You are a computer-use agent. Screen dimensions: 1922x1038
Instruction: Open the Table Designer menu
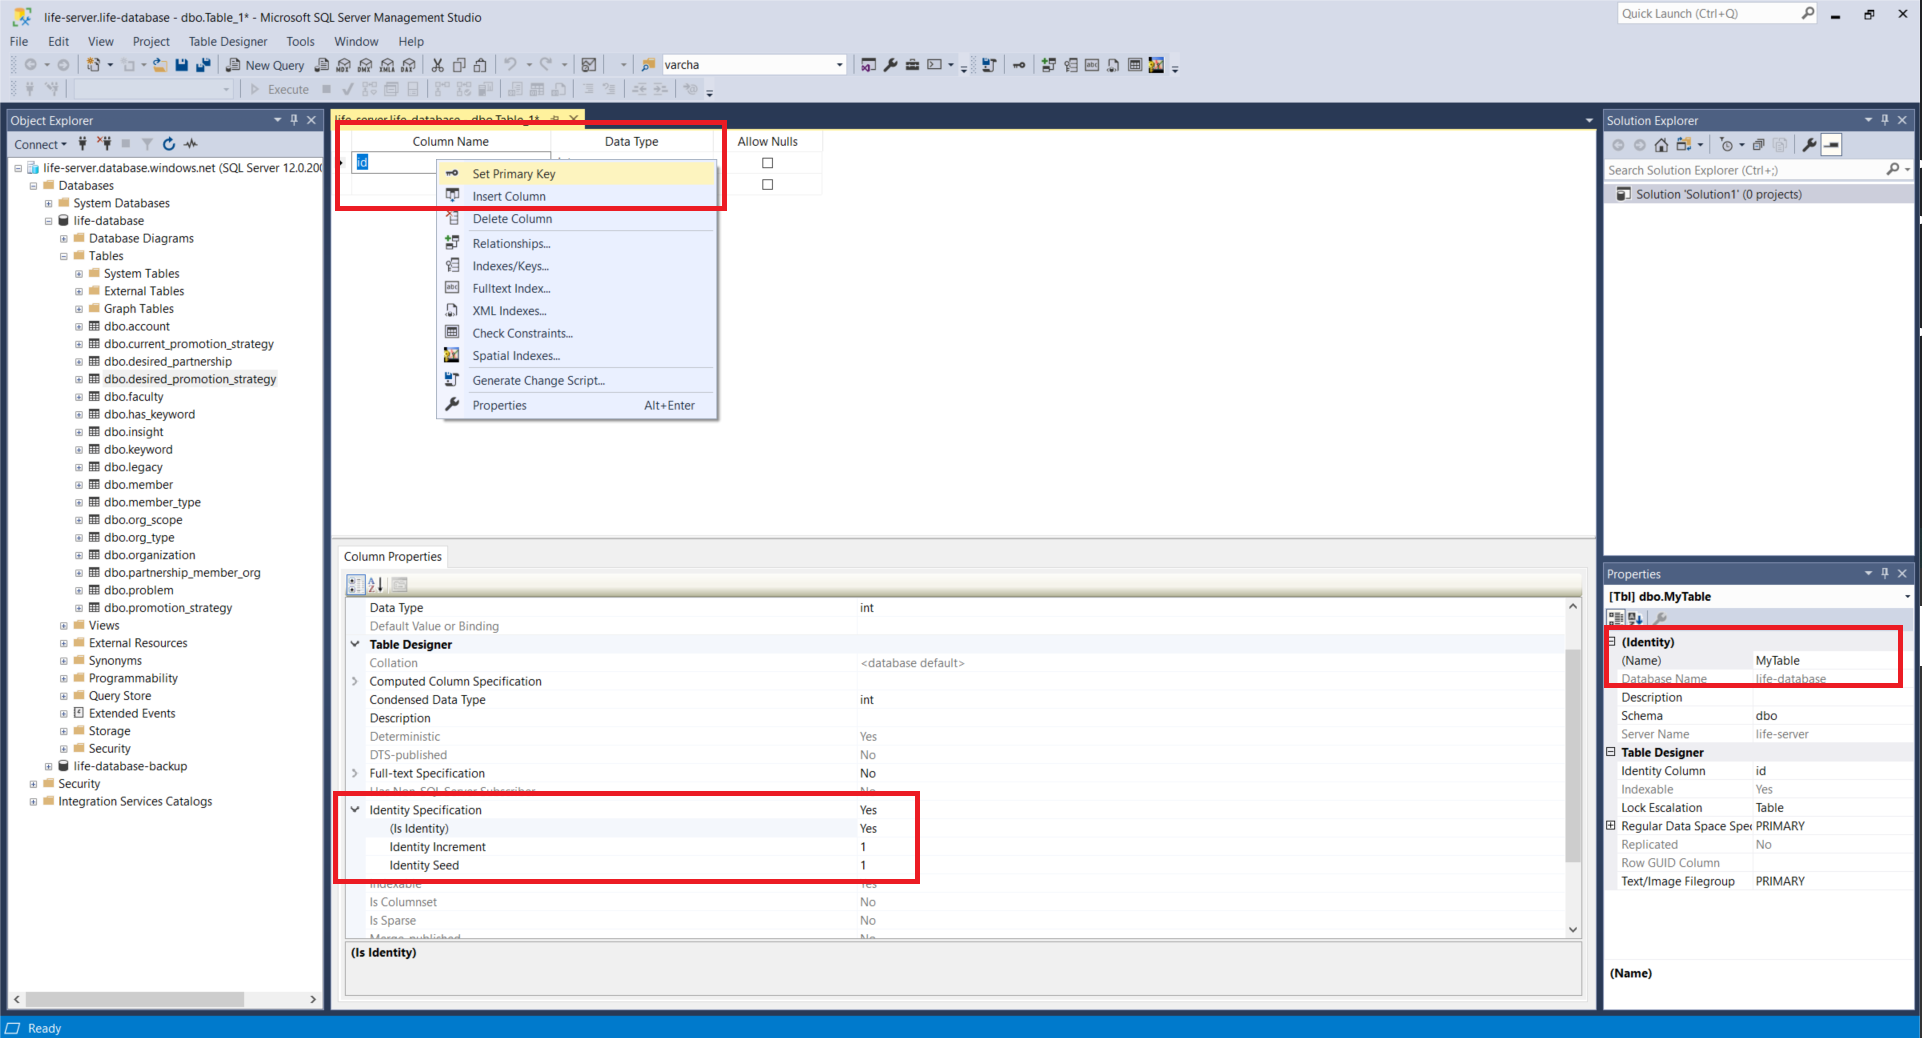click(x=228, y=41)
